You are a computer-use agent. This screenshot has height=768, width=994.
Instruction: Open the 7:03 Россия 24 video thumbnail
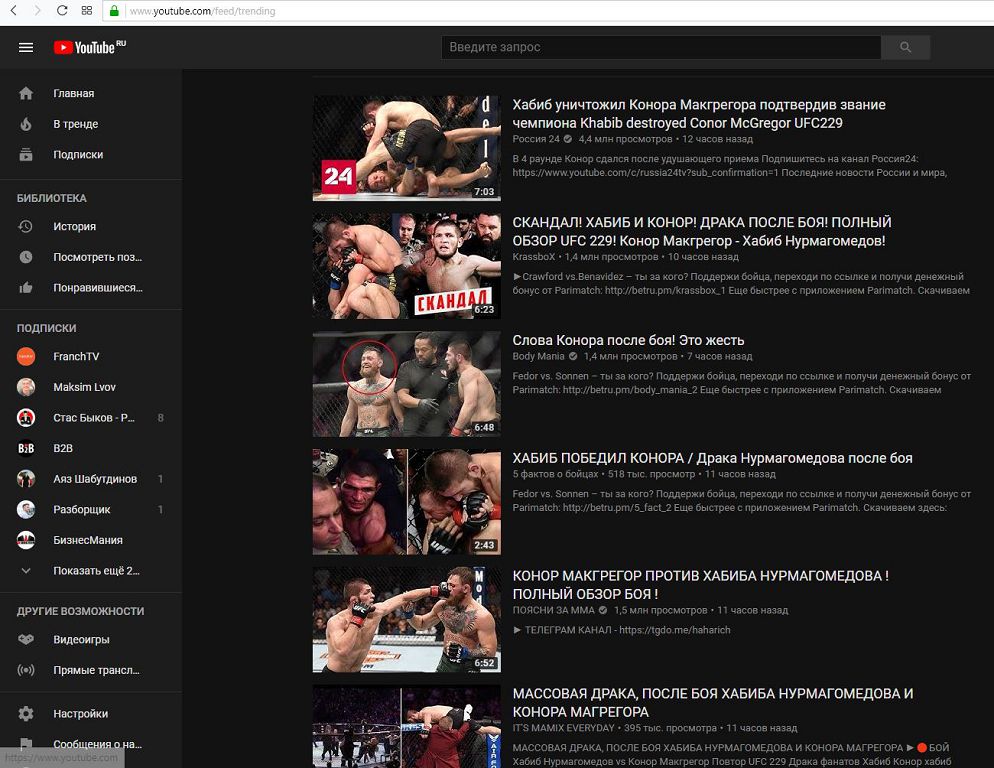pos(406,148)
